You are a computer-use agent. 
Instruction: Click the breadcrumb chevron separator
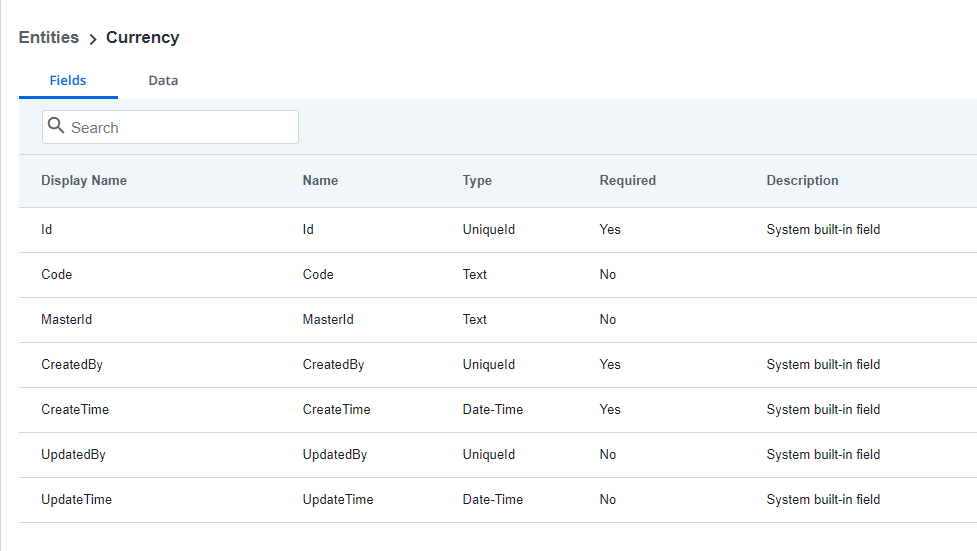point(93,39)
